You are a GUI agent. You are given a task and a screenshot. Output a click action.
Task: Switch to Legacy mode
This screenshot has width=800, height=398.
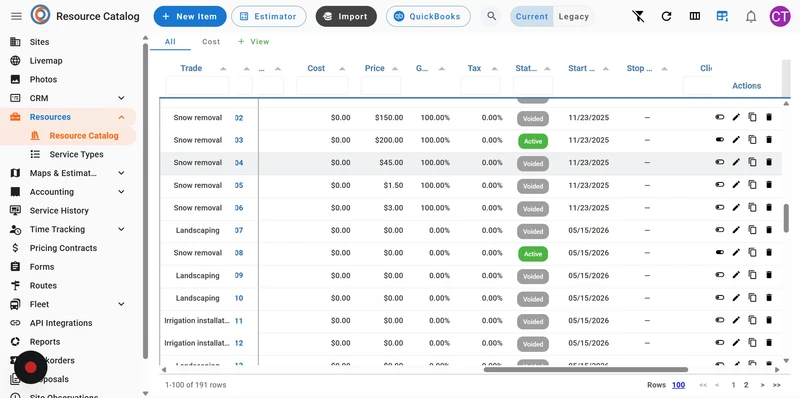click(573, 16)
